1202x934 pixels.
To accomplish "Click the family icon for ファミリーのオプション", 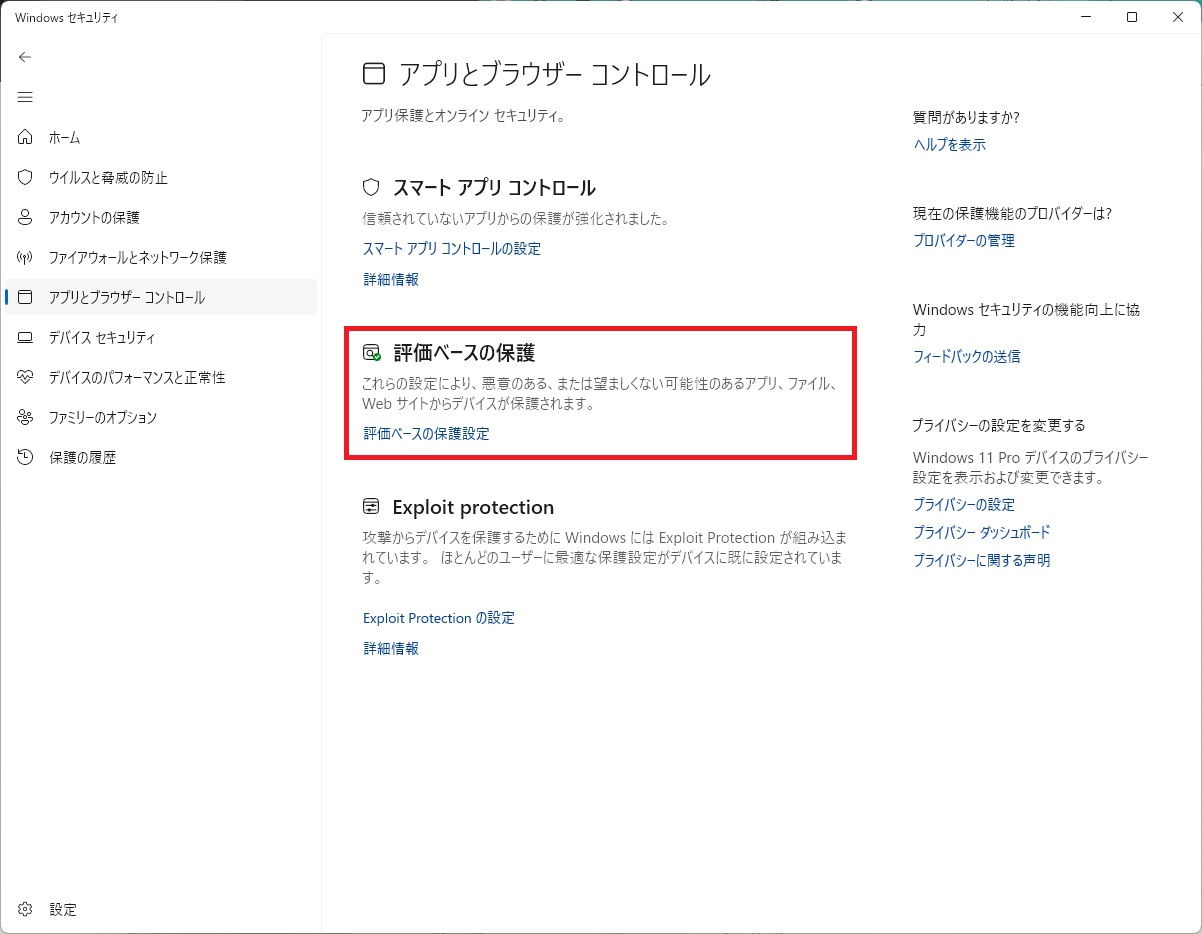I will (x=26, y=417).
